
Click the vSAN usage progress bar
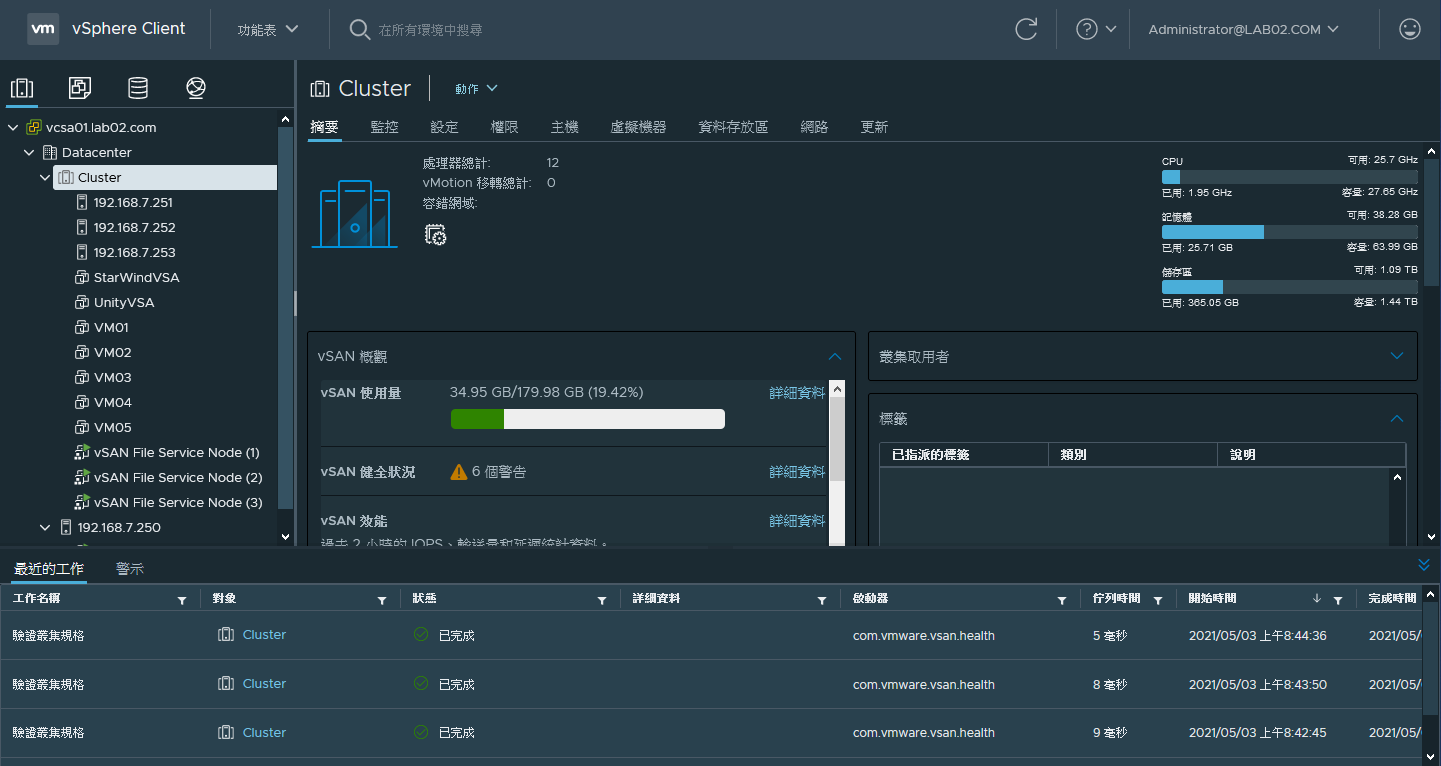(588, 419)
